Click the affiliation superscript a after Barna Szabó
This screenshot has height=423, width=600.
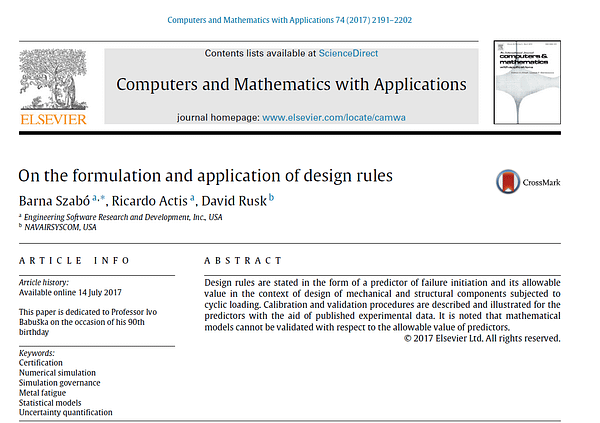(x=95, y=198)
